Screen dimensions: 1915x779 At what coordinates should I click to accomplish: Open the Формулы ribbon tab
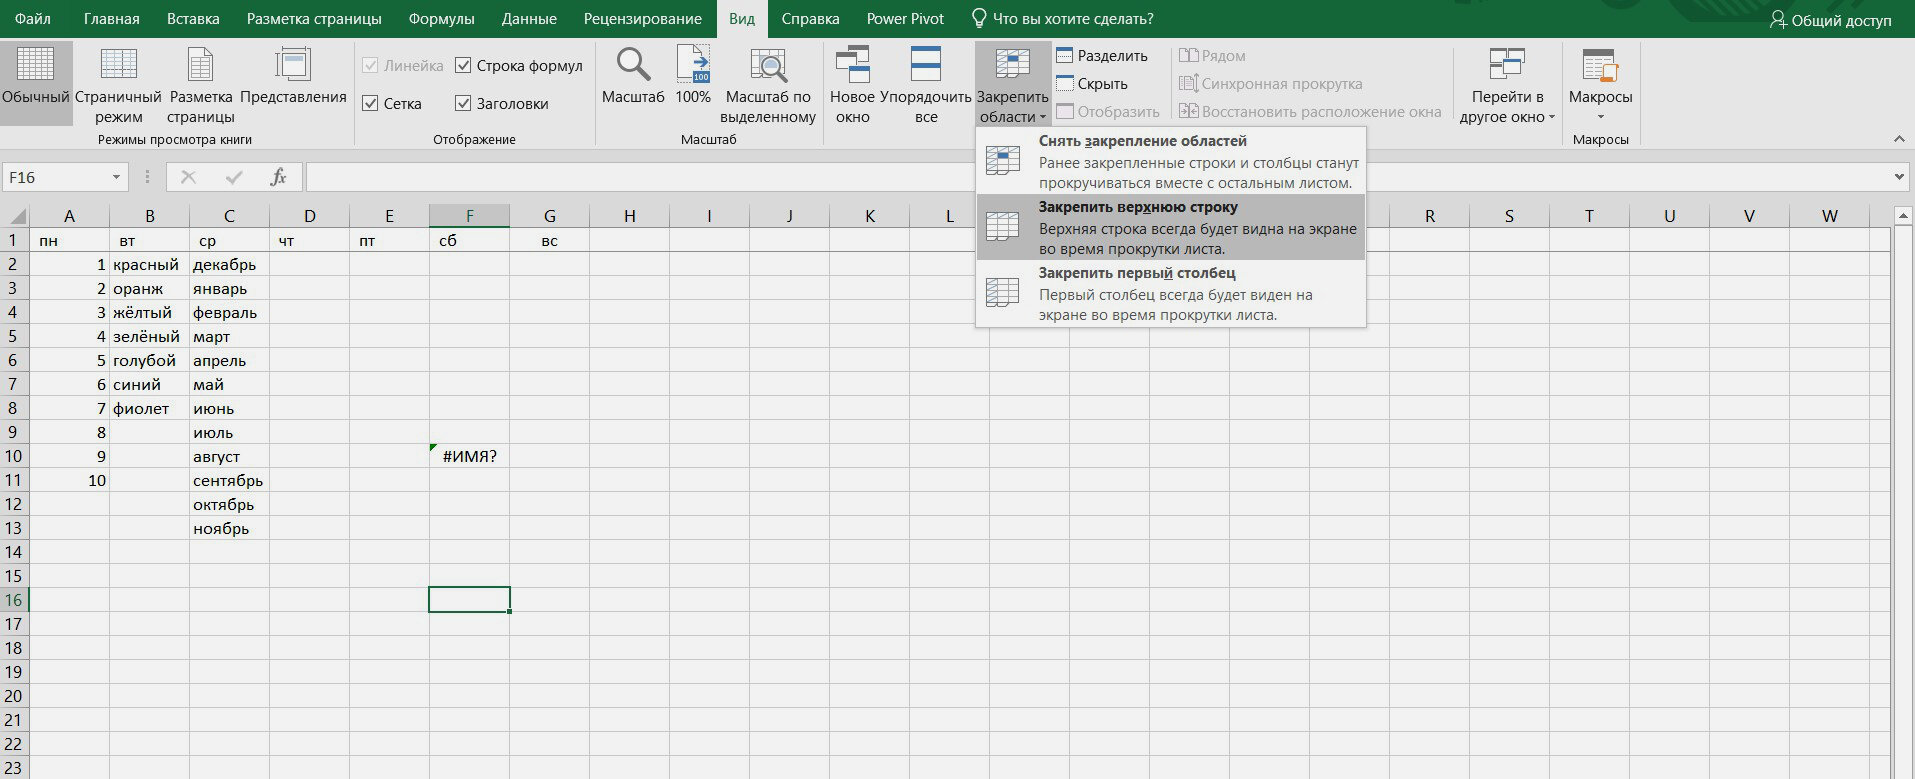[441, 19]
